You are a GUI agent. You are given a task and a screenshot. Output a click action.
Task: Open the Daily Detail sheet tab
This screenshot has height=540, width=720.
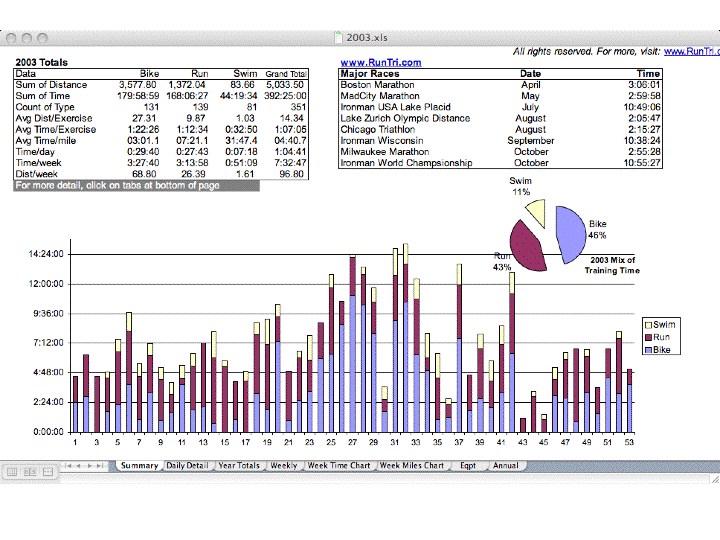pos(187,466)
